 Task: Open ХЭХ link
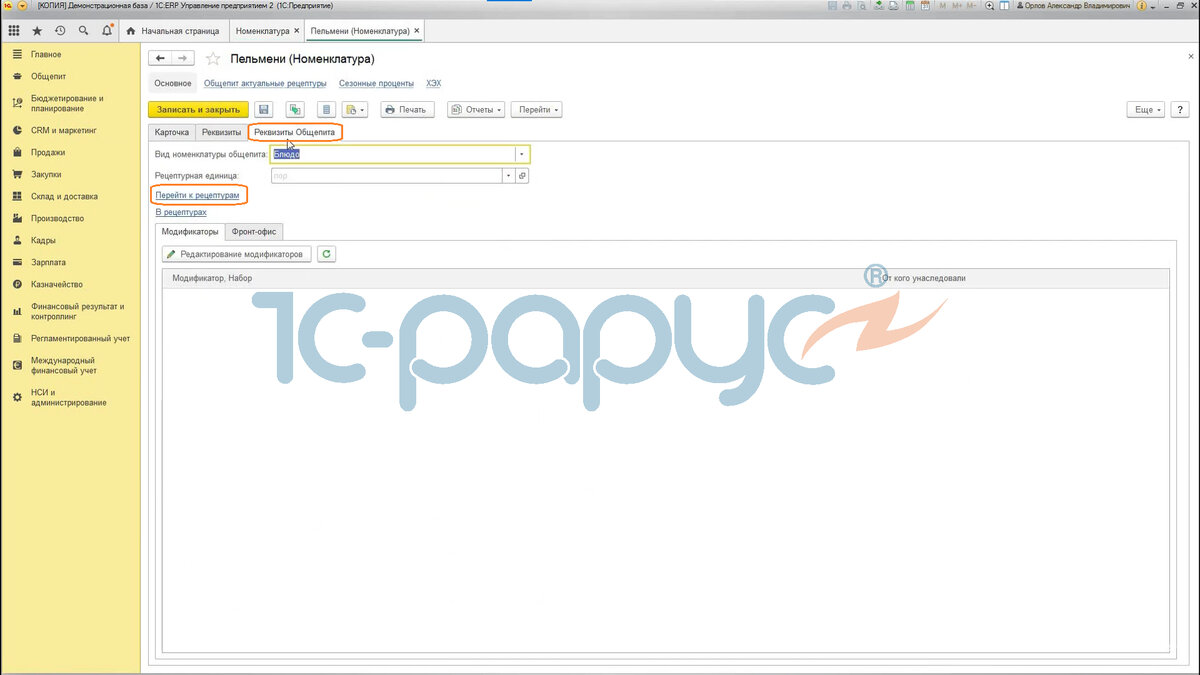(433, 83)
